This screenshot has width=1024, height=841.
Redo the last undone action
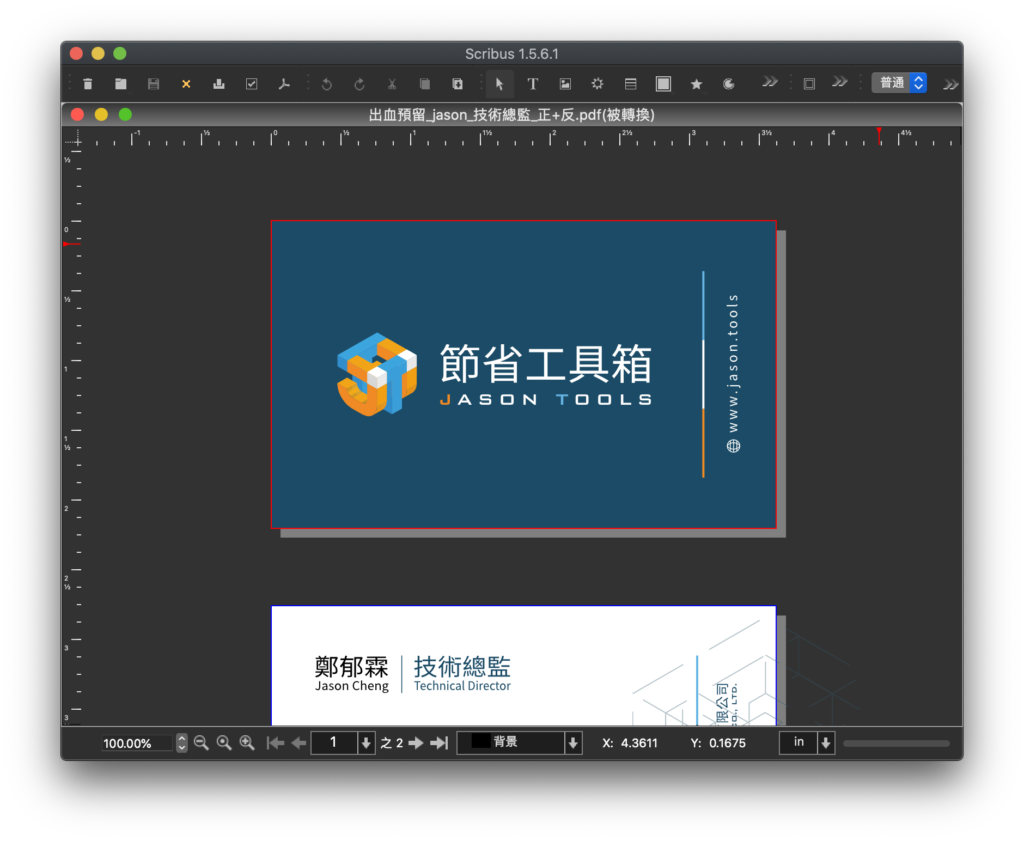tap(359, 84)
